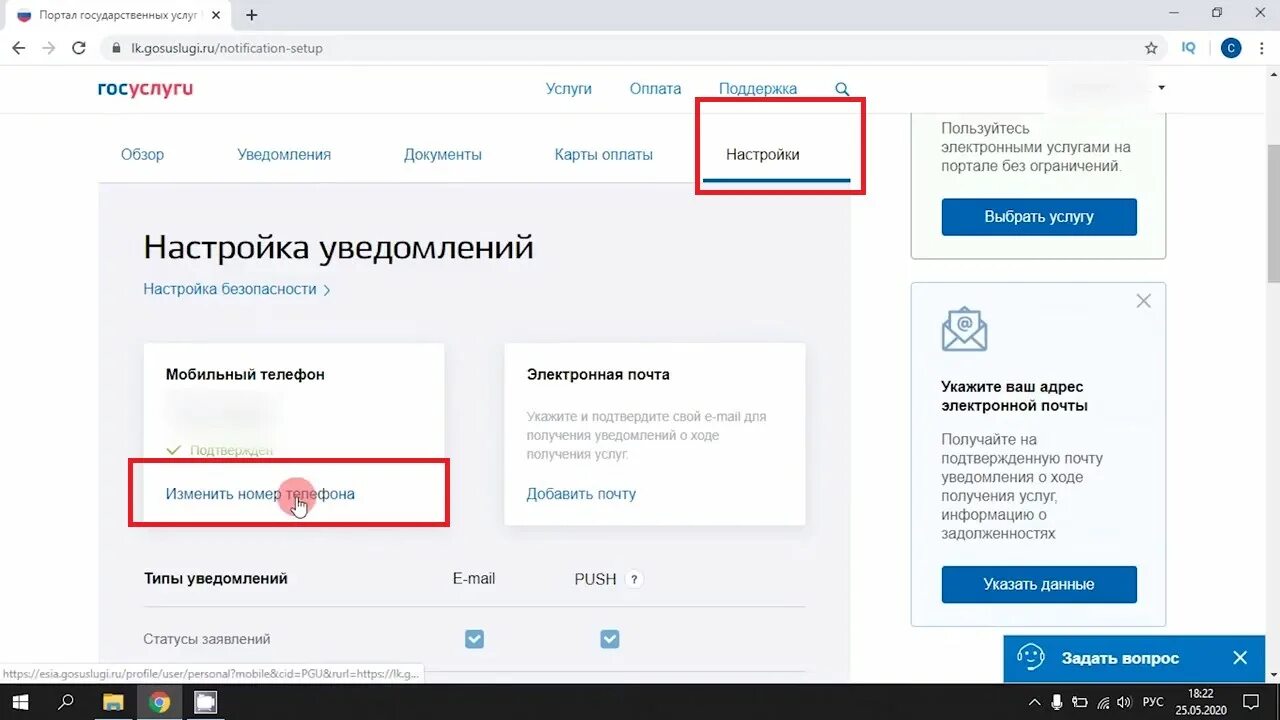Click Изменить номер телефона
The image size is (1280, 720).
(260, 494)
